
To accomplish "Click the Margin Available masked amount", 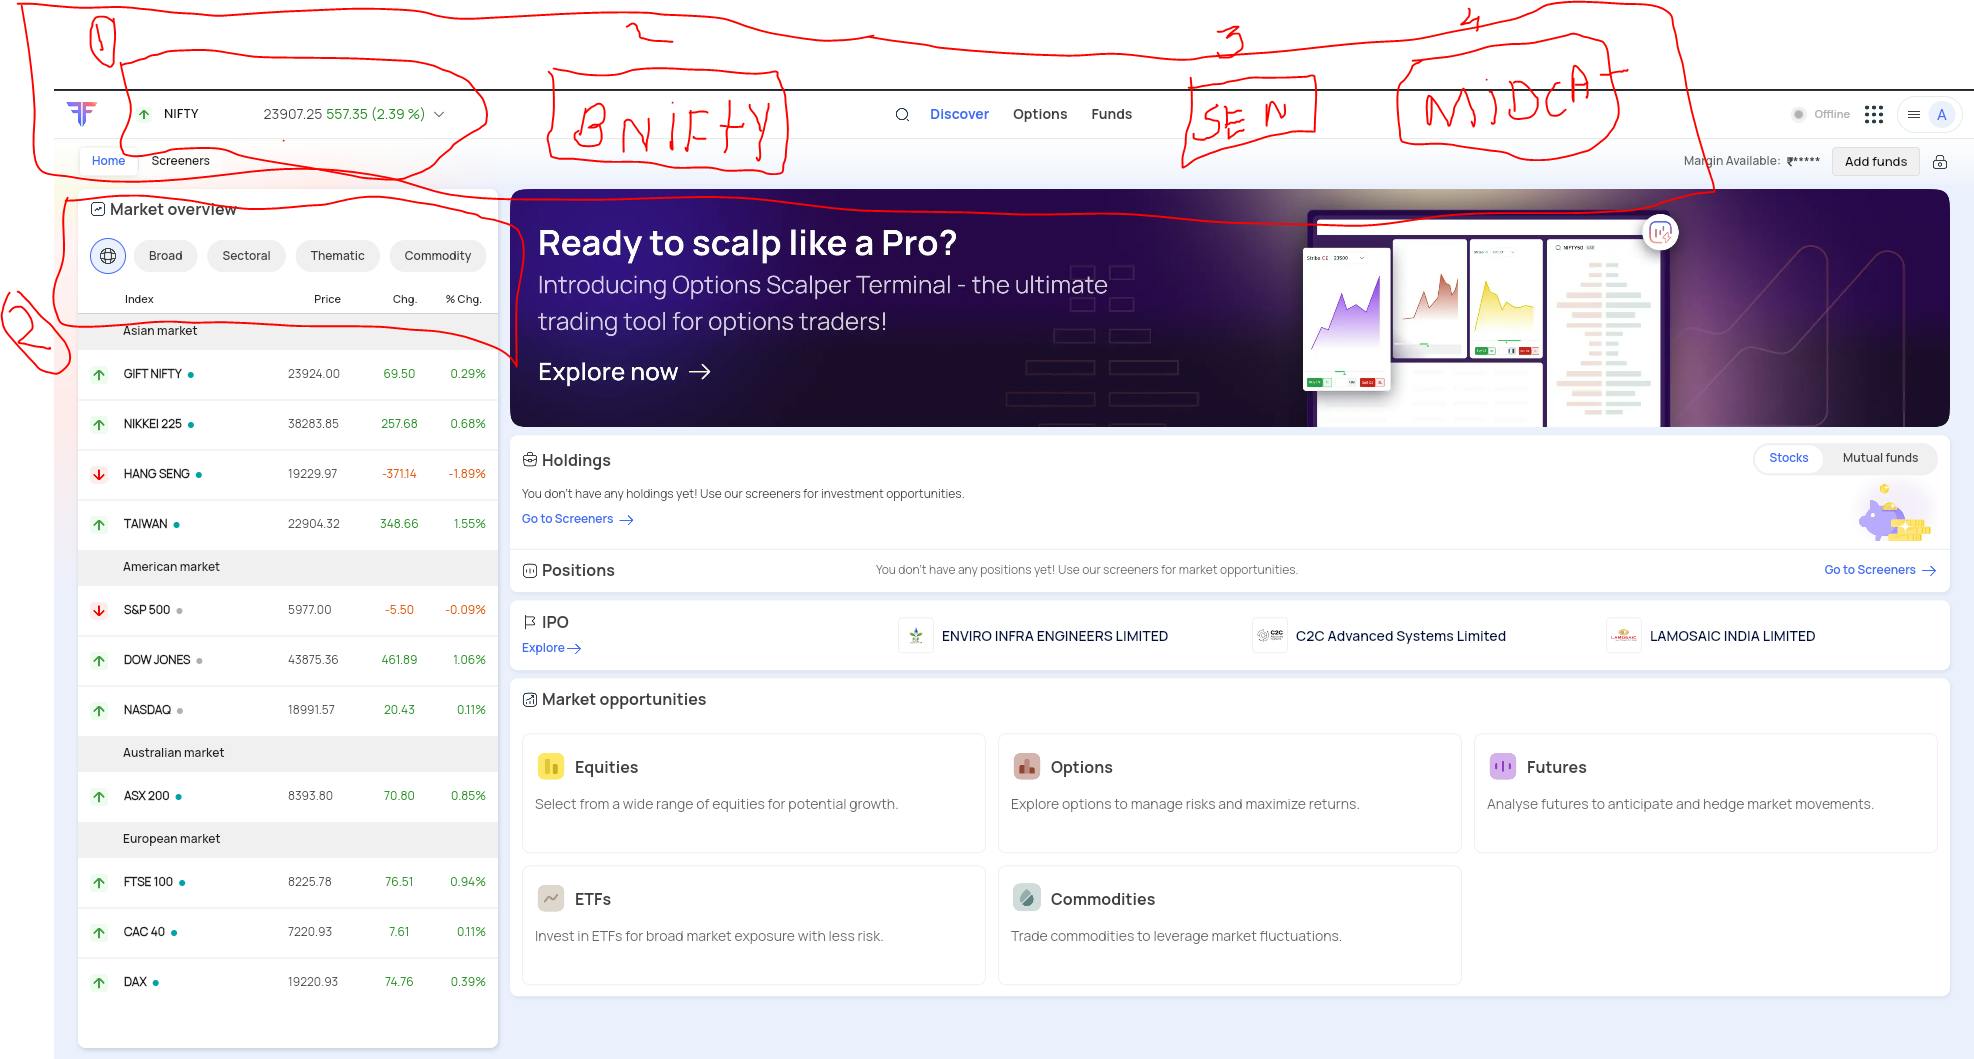I will (1803, 161).
